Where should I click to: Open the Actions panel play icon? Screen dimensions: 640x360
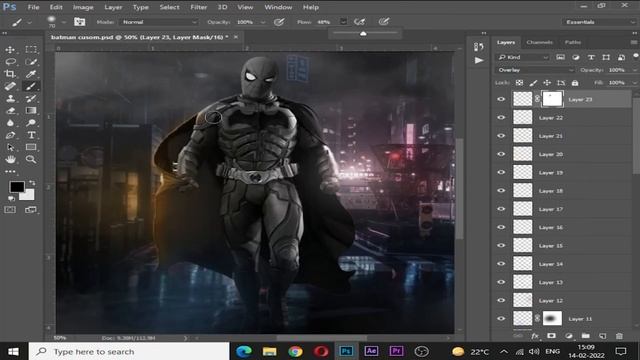click(x=478, y=60)
